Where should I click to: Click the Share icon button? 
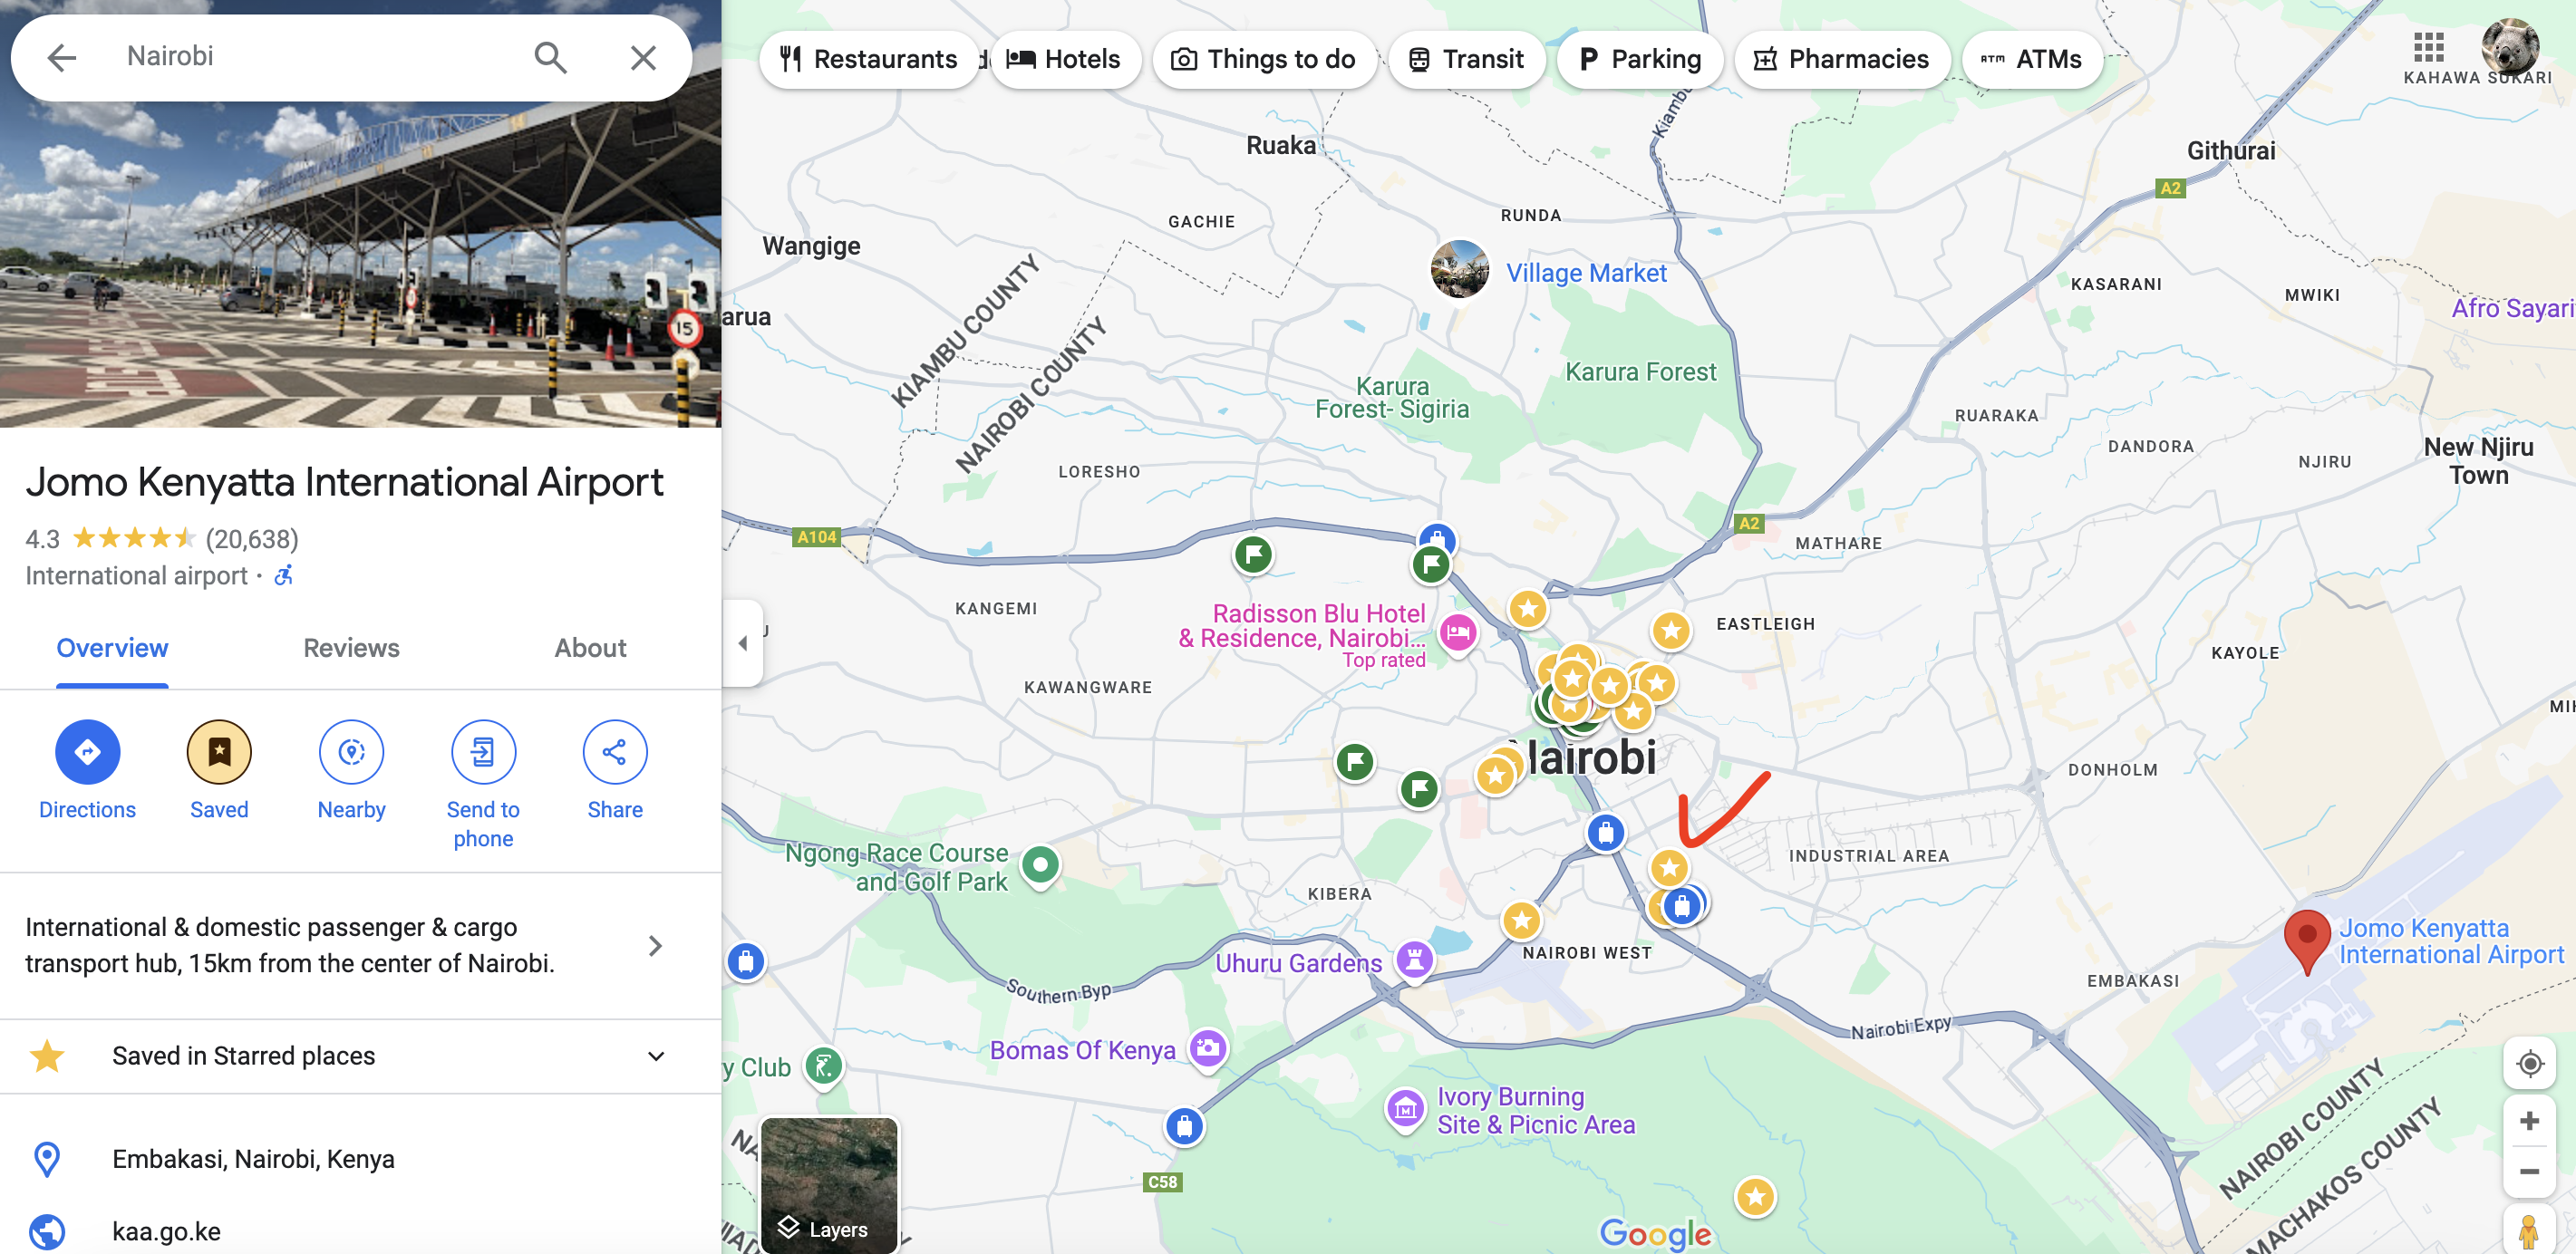[614, 752]
